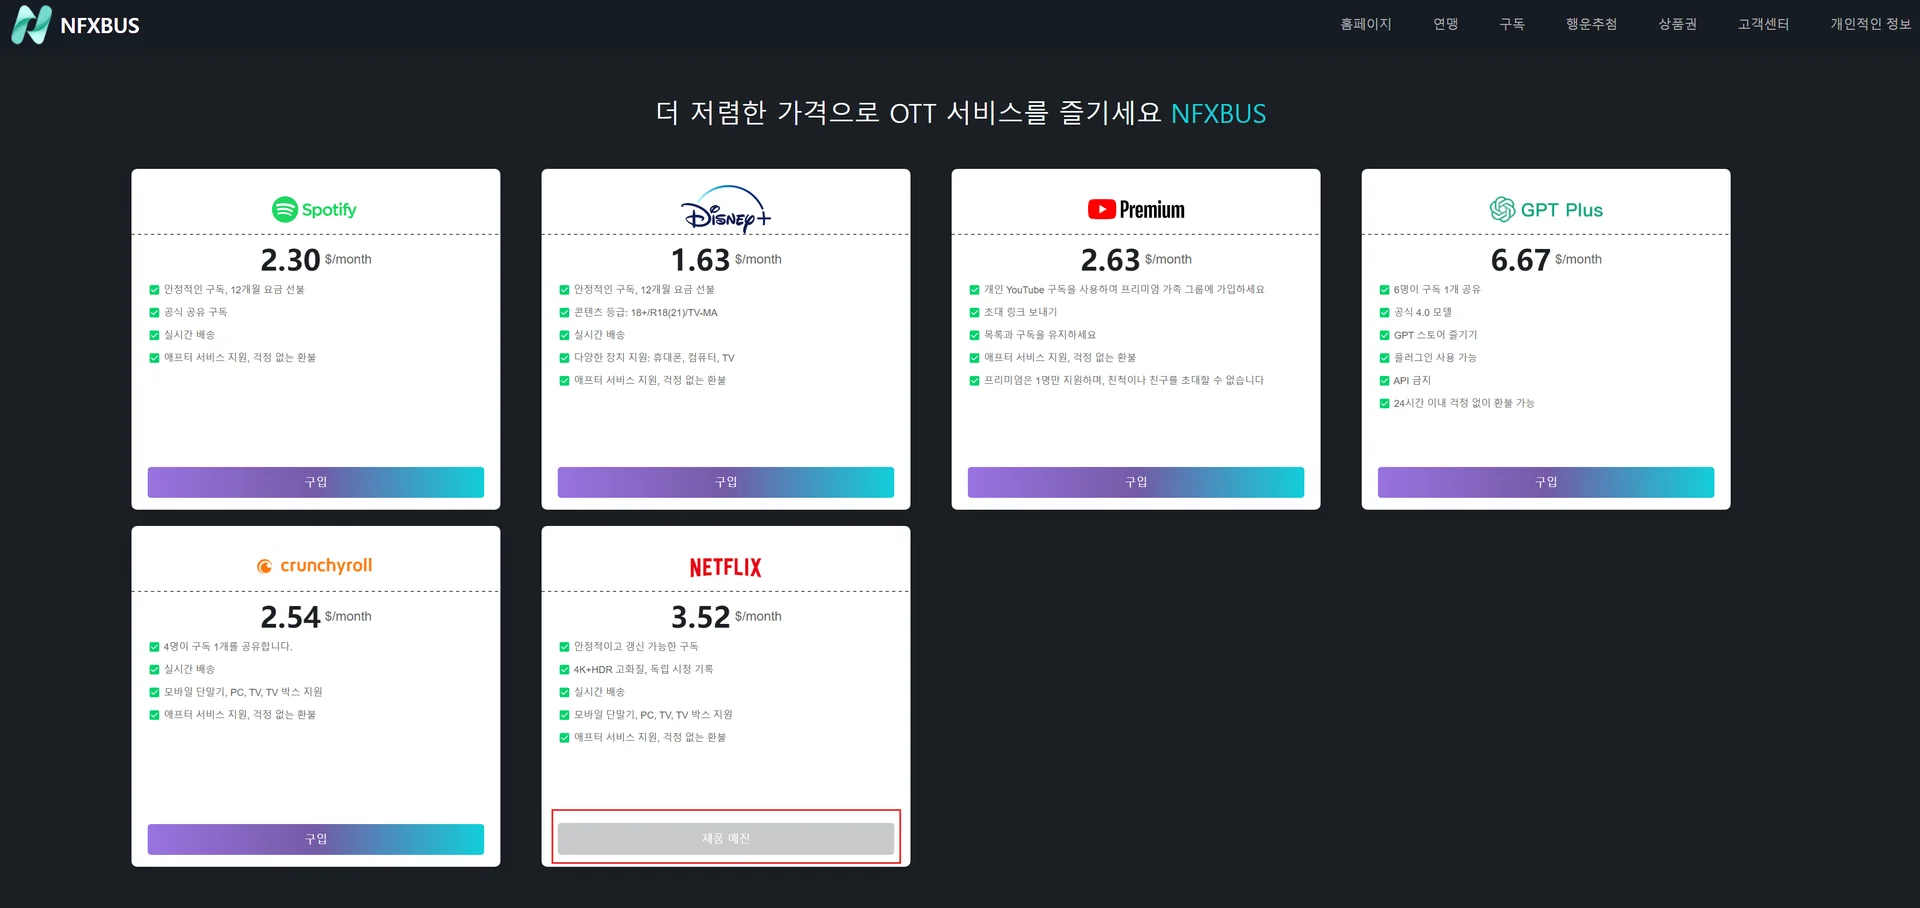Open the 홈페이지 nav item

click(x=1366, y=24)
